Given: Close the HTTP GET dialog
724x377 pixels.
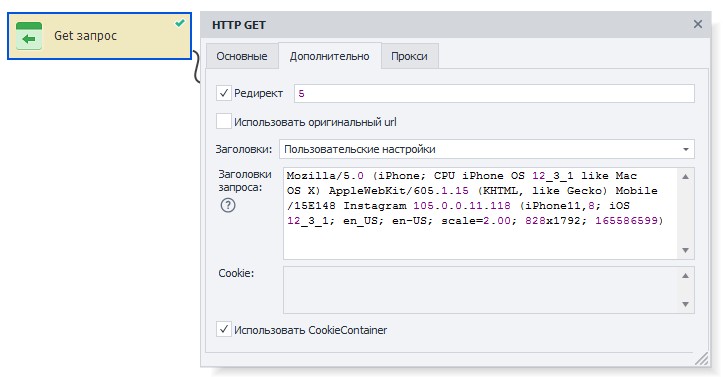Looking at the screenshot, I should [x=698, y=24].
